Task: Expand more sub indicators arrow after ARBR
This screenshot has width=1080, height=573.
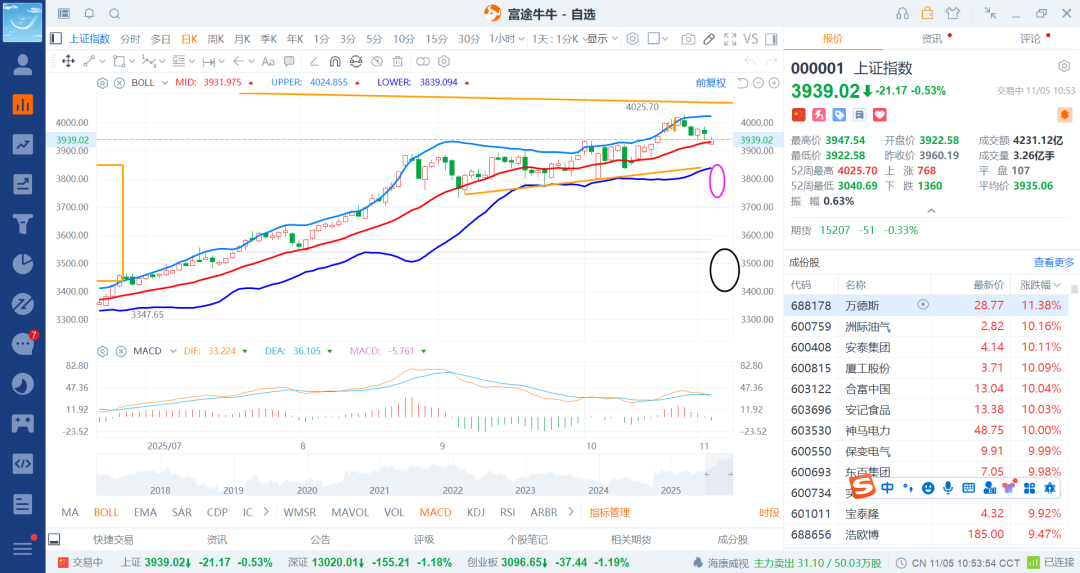Action: 570,512
